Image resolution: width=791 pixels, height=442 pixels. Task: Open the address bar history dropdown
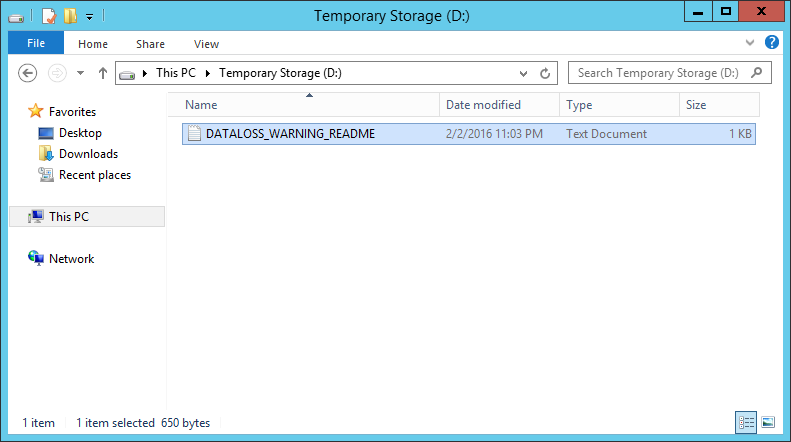pos(523,74)
